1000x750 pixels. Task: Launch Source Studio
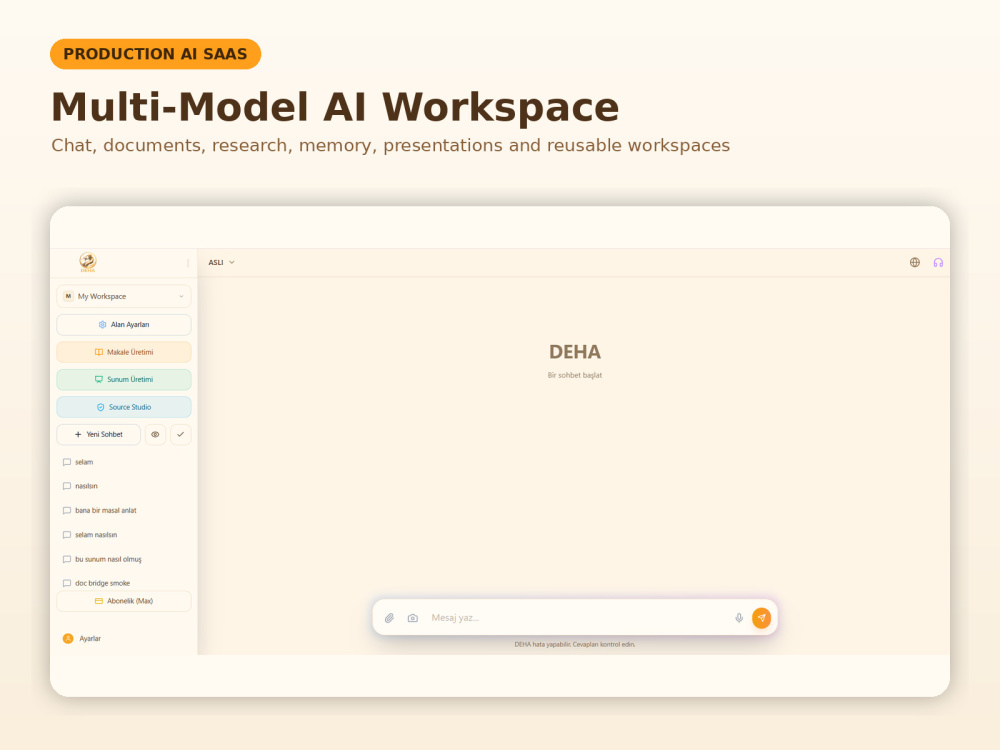tap(124, 407)
